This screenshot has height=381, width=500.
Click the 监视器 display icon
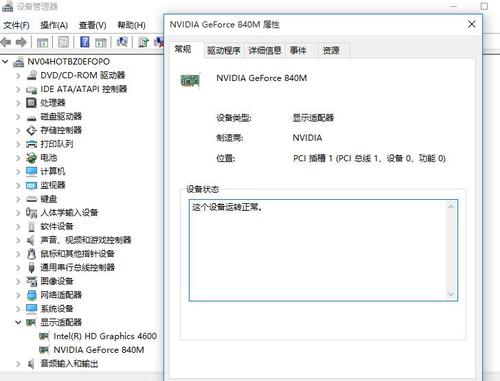32,185
